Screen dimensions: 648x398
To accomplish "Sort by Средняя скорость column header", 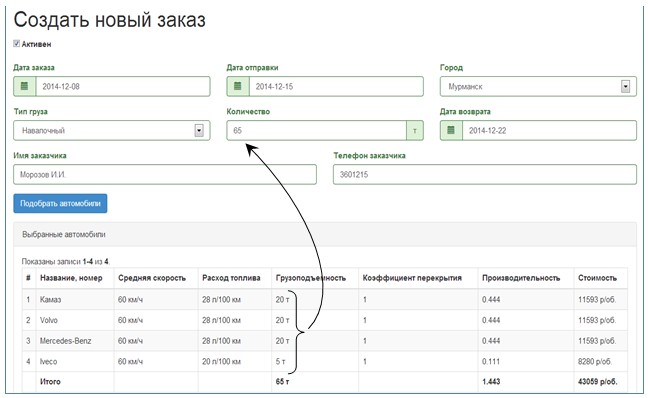I will 152,278.
